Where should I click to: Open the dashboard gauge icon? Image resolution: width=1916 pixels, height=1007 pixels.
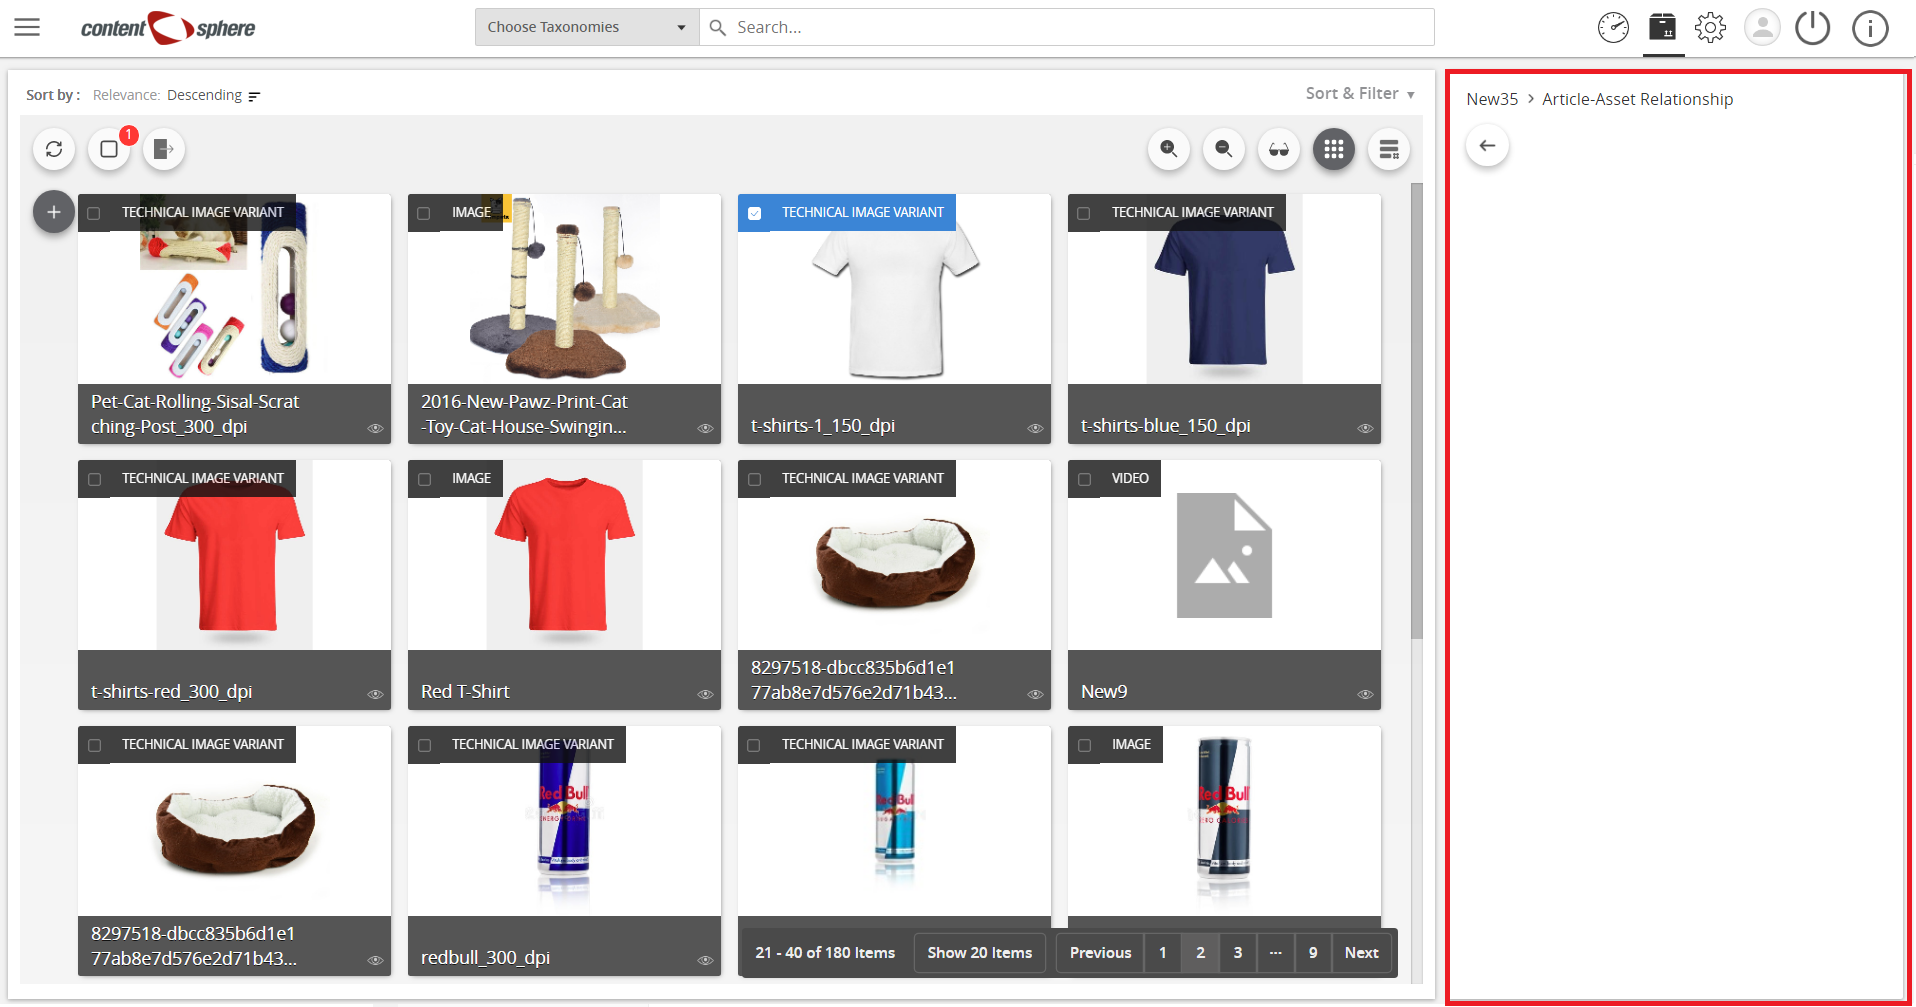(x=1613, y=28)
